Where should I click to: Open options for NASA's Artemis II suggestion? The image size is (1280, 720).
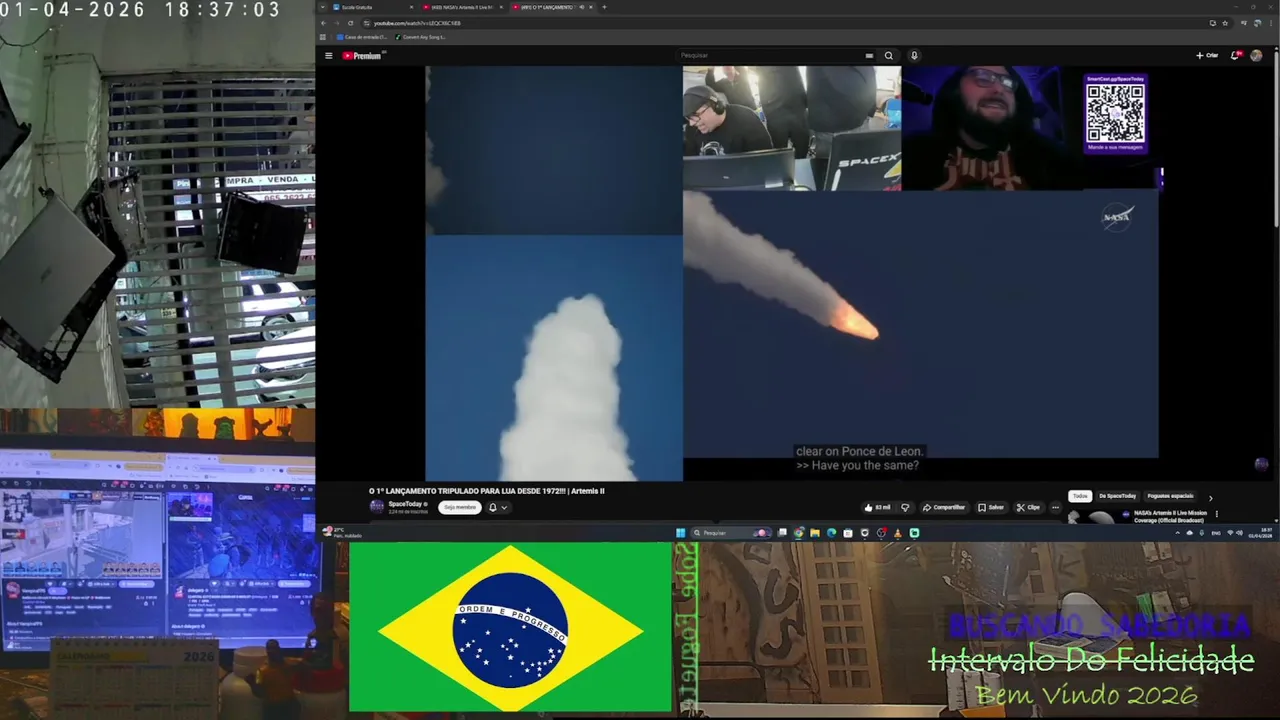(x=1217, y=514)
